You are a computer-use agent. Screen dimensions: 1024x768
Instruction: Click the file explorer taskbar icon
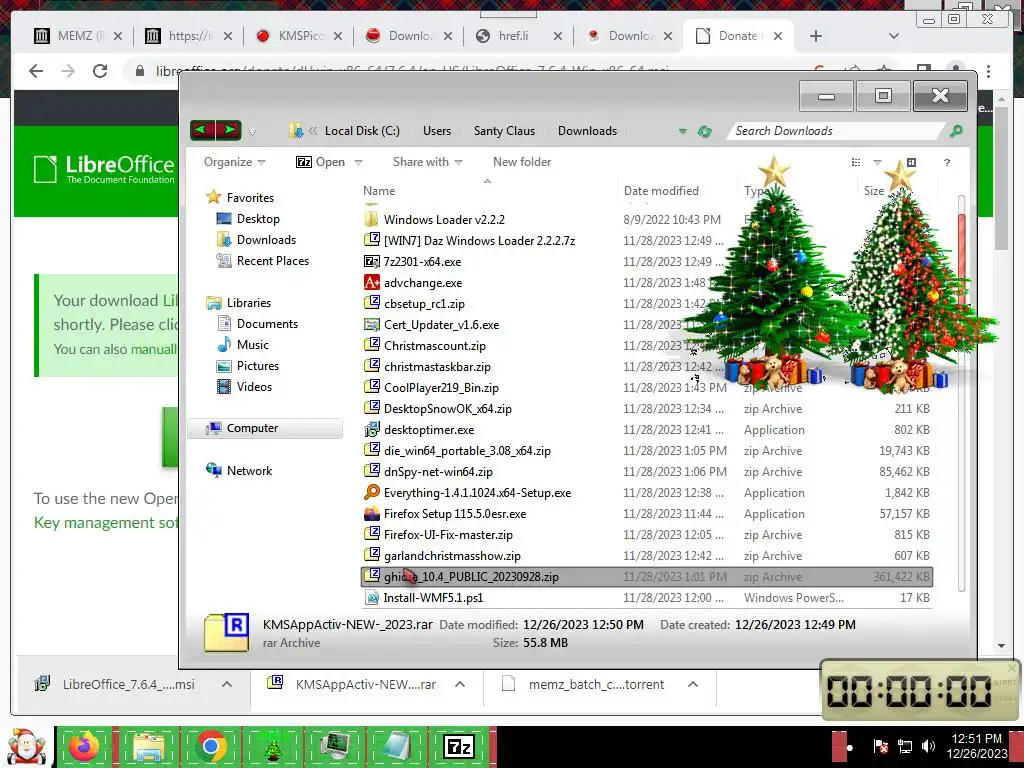148,746
